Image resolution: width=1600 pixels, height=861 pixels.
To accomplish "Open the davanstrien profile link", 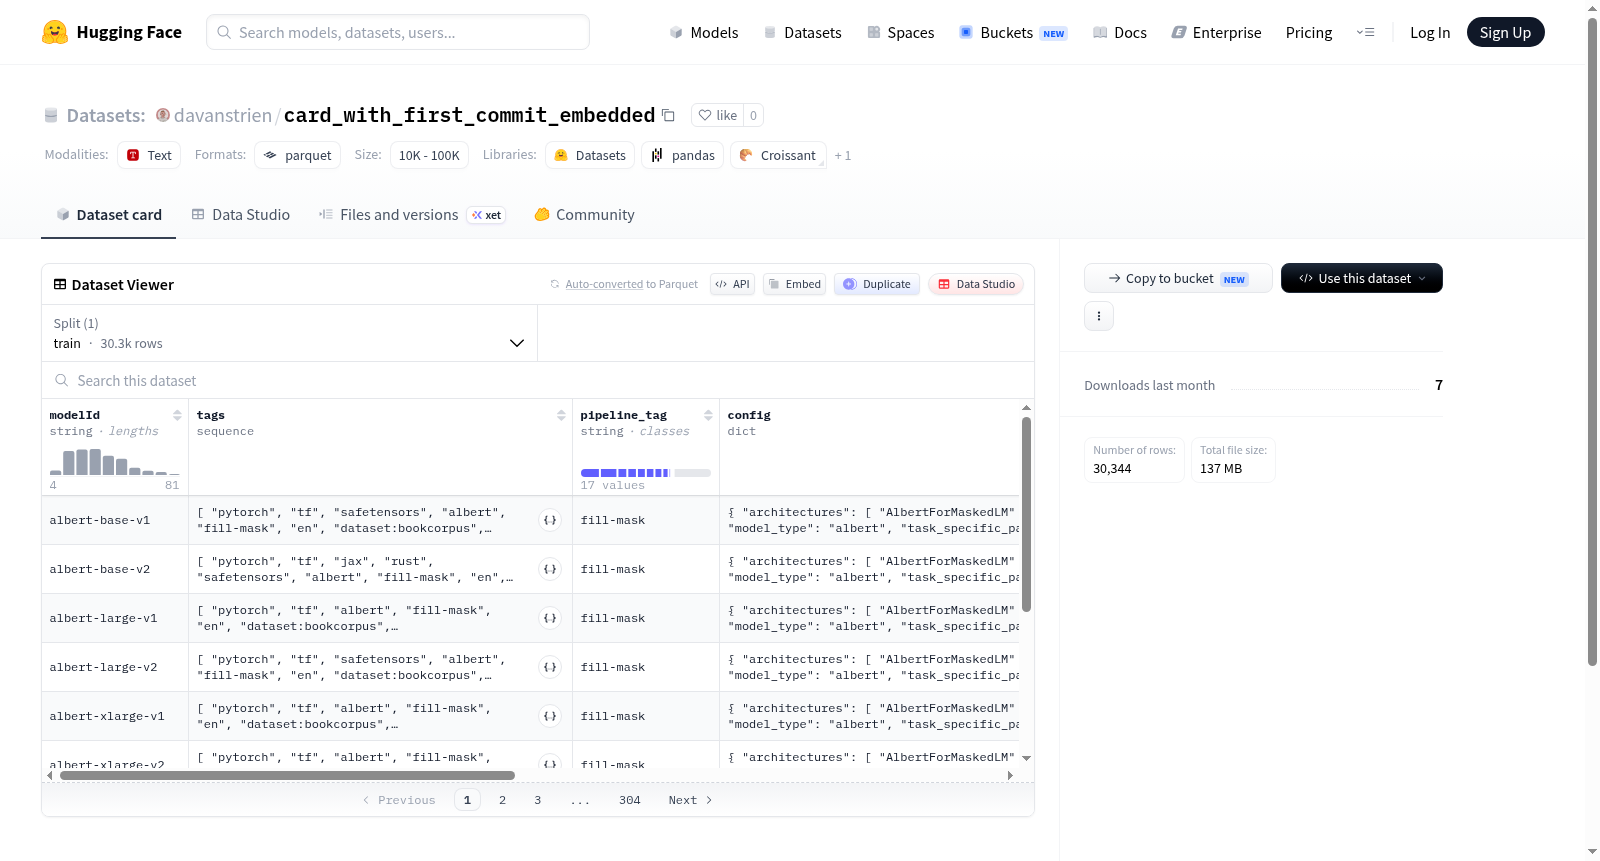I will pos(223,115).
